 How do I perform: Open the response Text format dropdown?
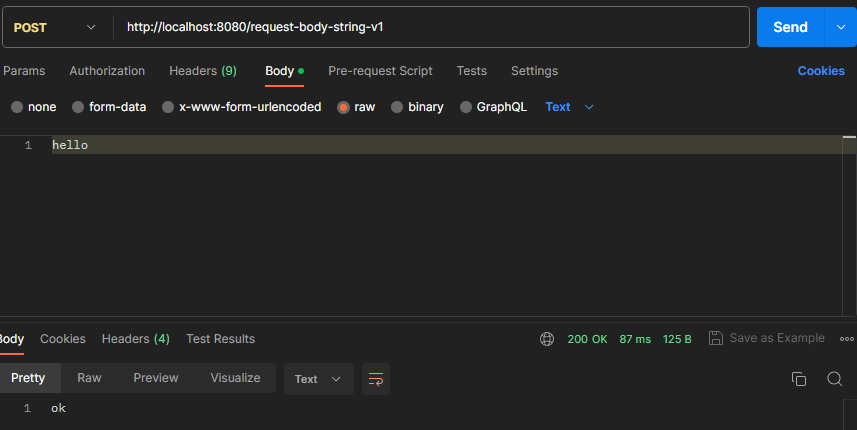click(x=318, y=379)
